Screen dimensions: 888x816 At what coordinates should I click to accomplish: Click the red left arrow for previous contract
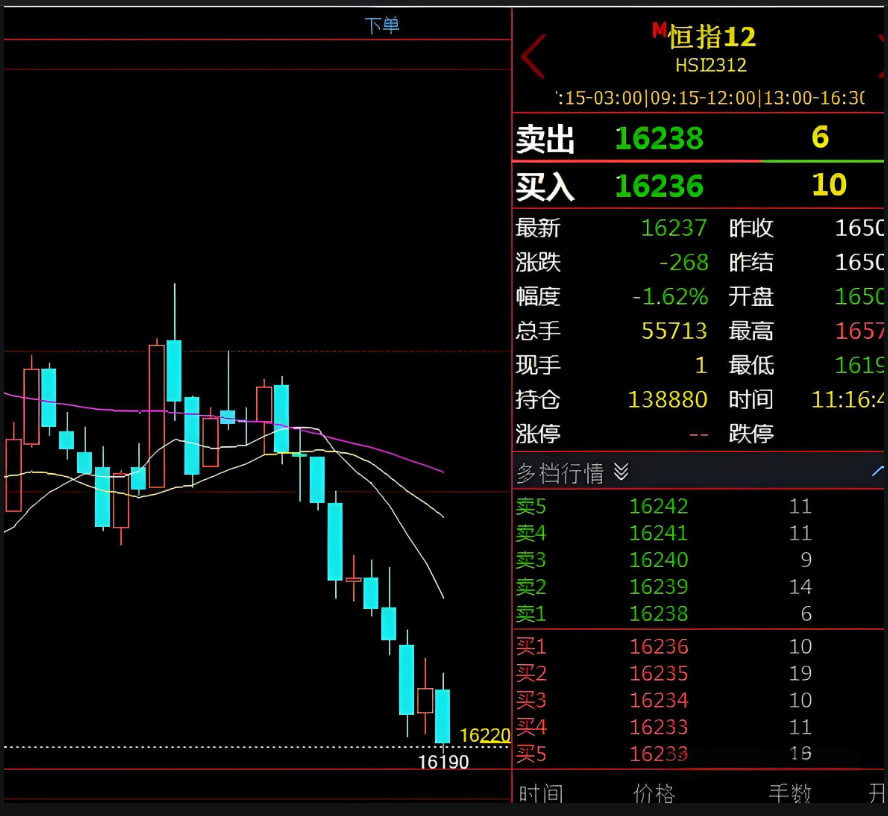click(533, 55)
